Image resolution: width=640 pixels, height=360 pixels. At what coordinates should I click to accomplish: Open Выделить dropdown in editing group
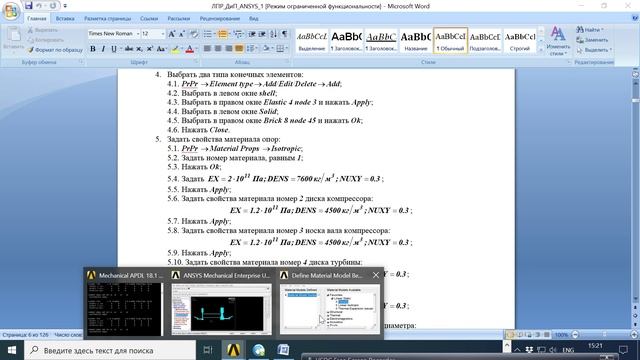(x=594, y=50)
